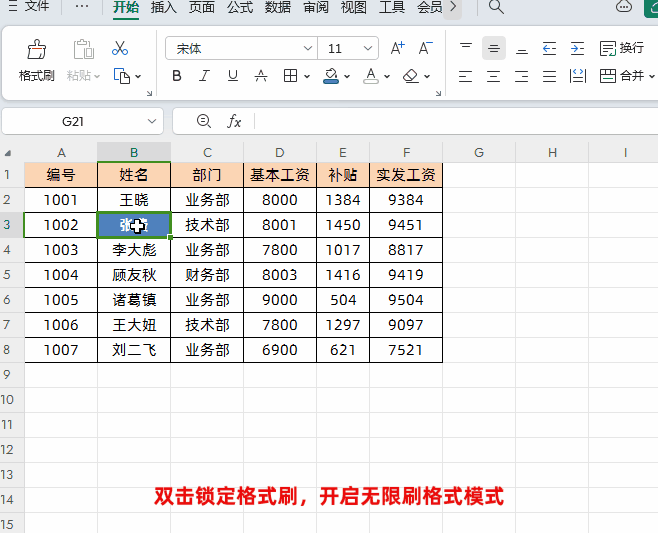Toggle bold formatting

(x=177, y=76)
